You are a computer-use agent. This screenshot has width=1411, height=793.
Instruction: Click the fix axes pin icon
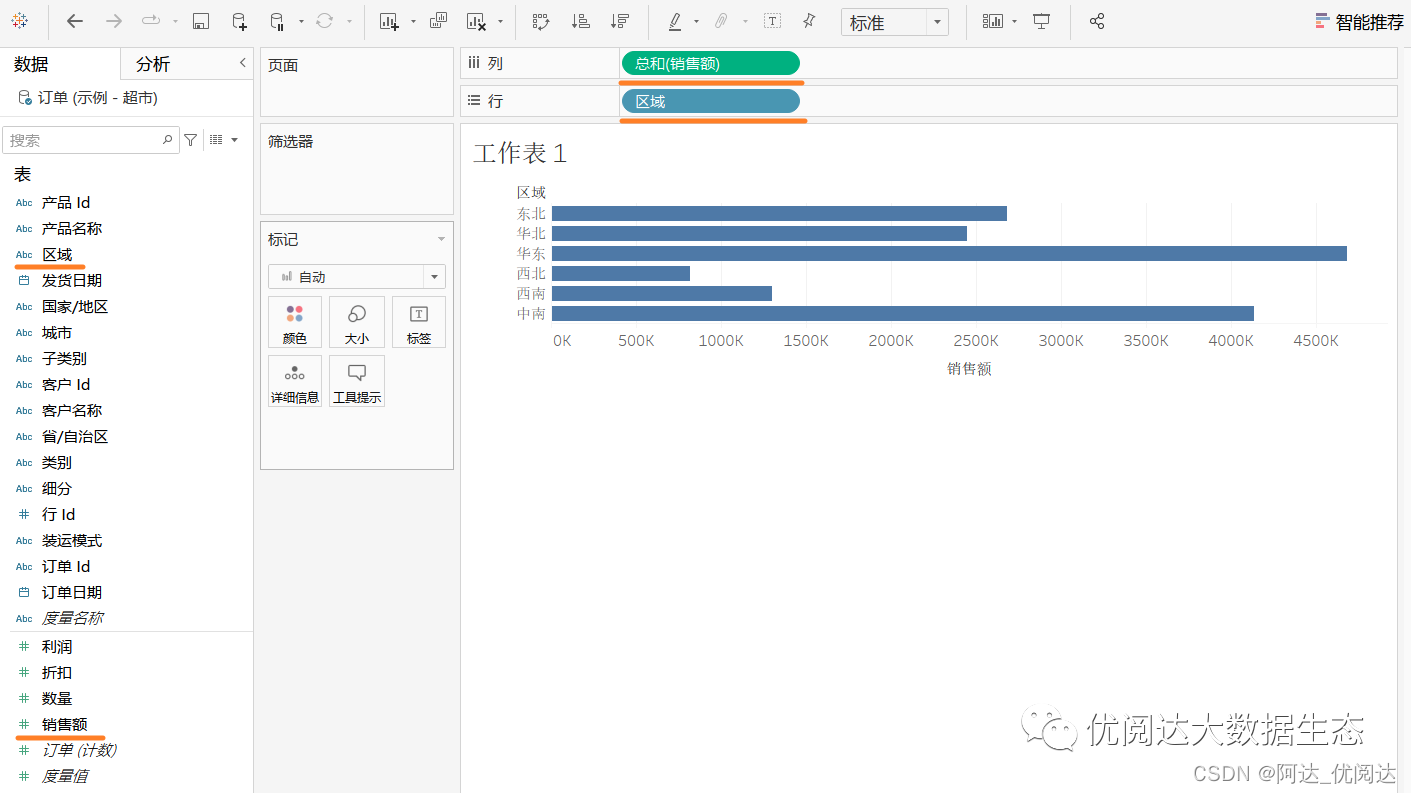pos(809,21)
